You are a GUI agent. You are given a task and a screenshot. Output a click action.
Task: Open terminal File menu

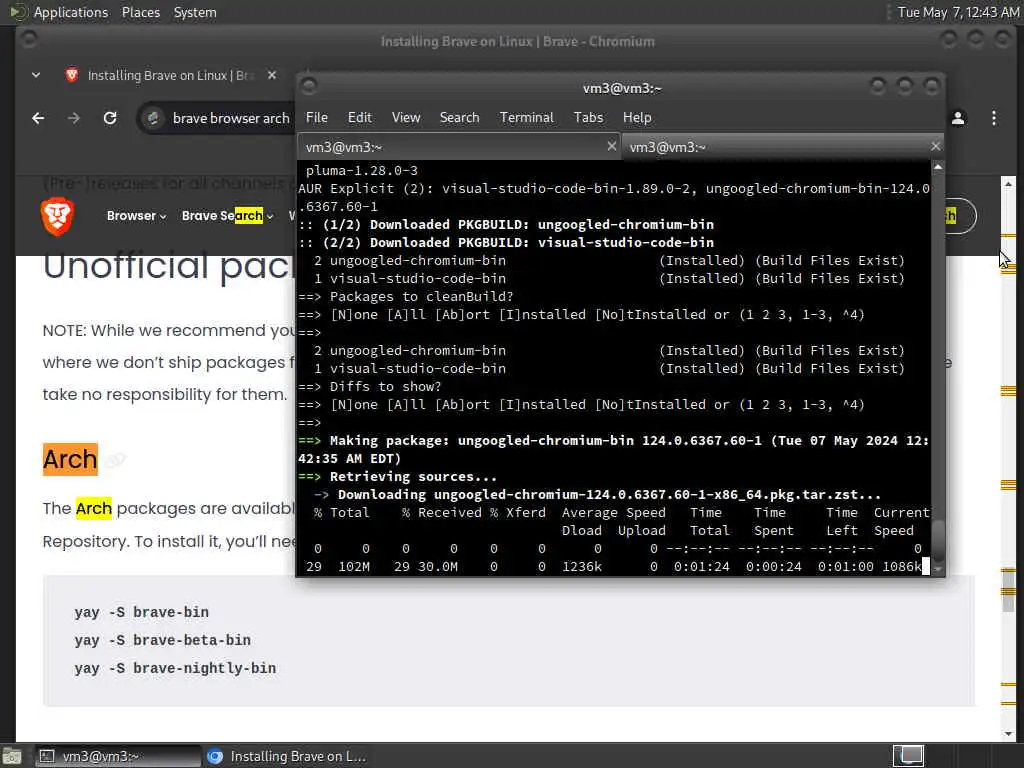click(x=317, y=118)
